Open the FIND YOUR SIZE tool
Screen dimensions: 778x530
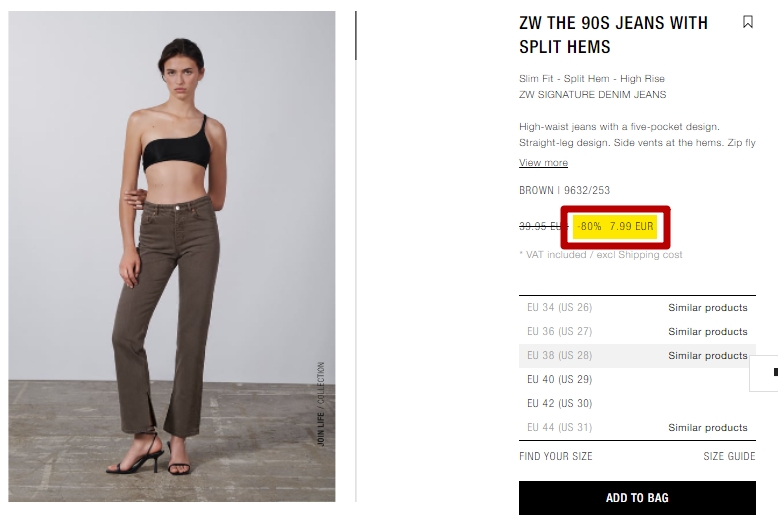(556, 456)
